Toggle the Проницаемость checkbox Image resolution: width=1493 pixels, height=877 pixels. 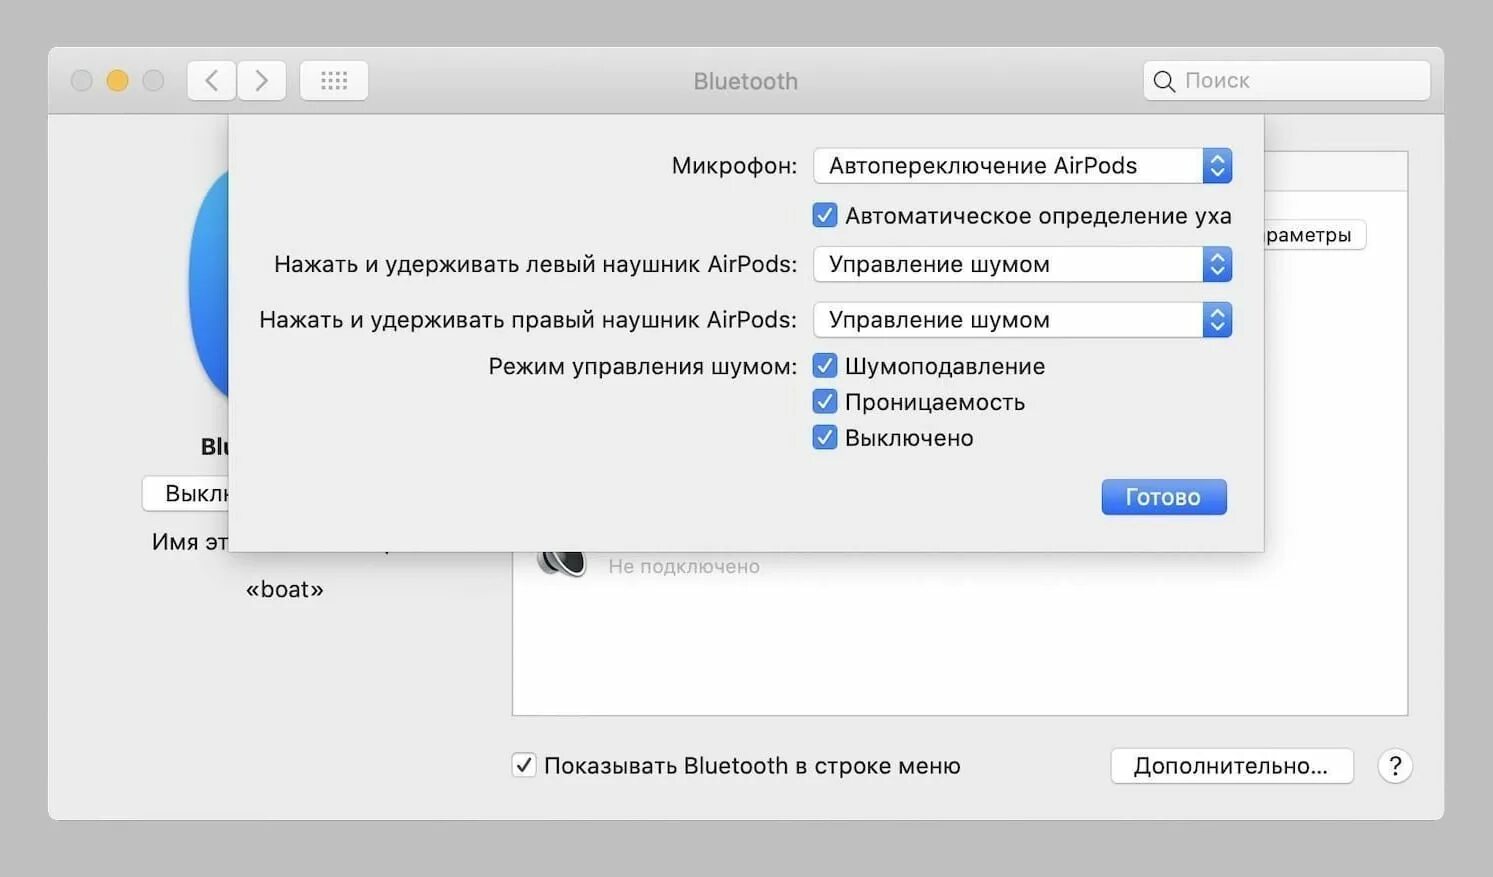pos(825,402)
